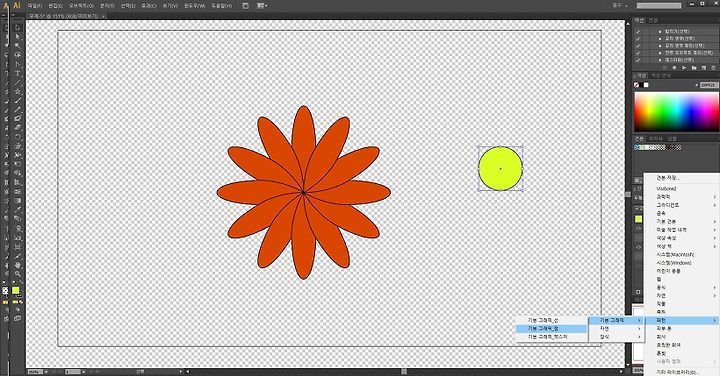Toggle eye icon just below yellow appearance swatch

point(638,229)
